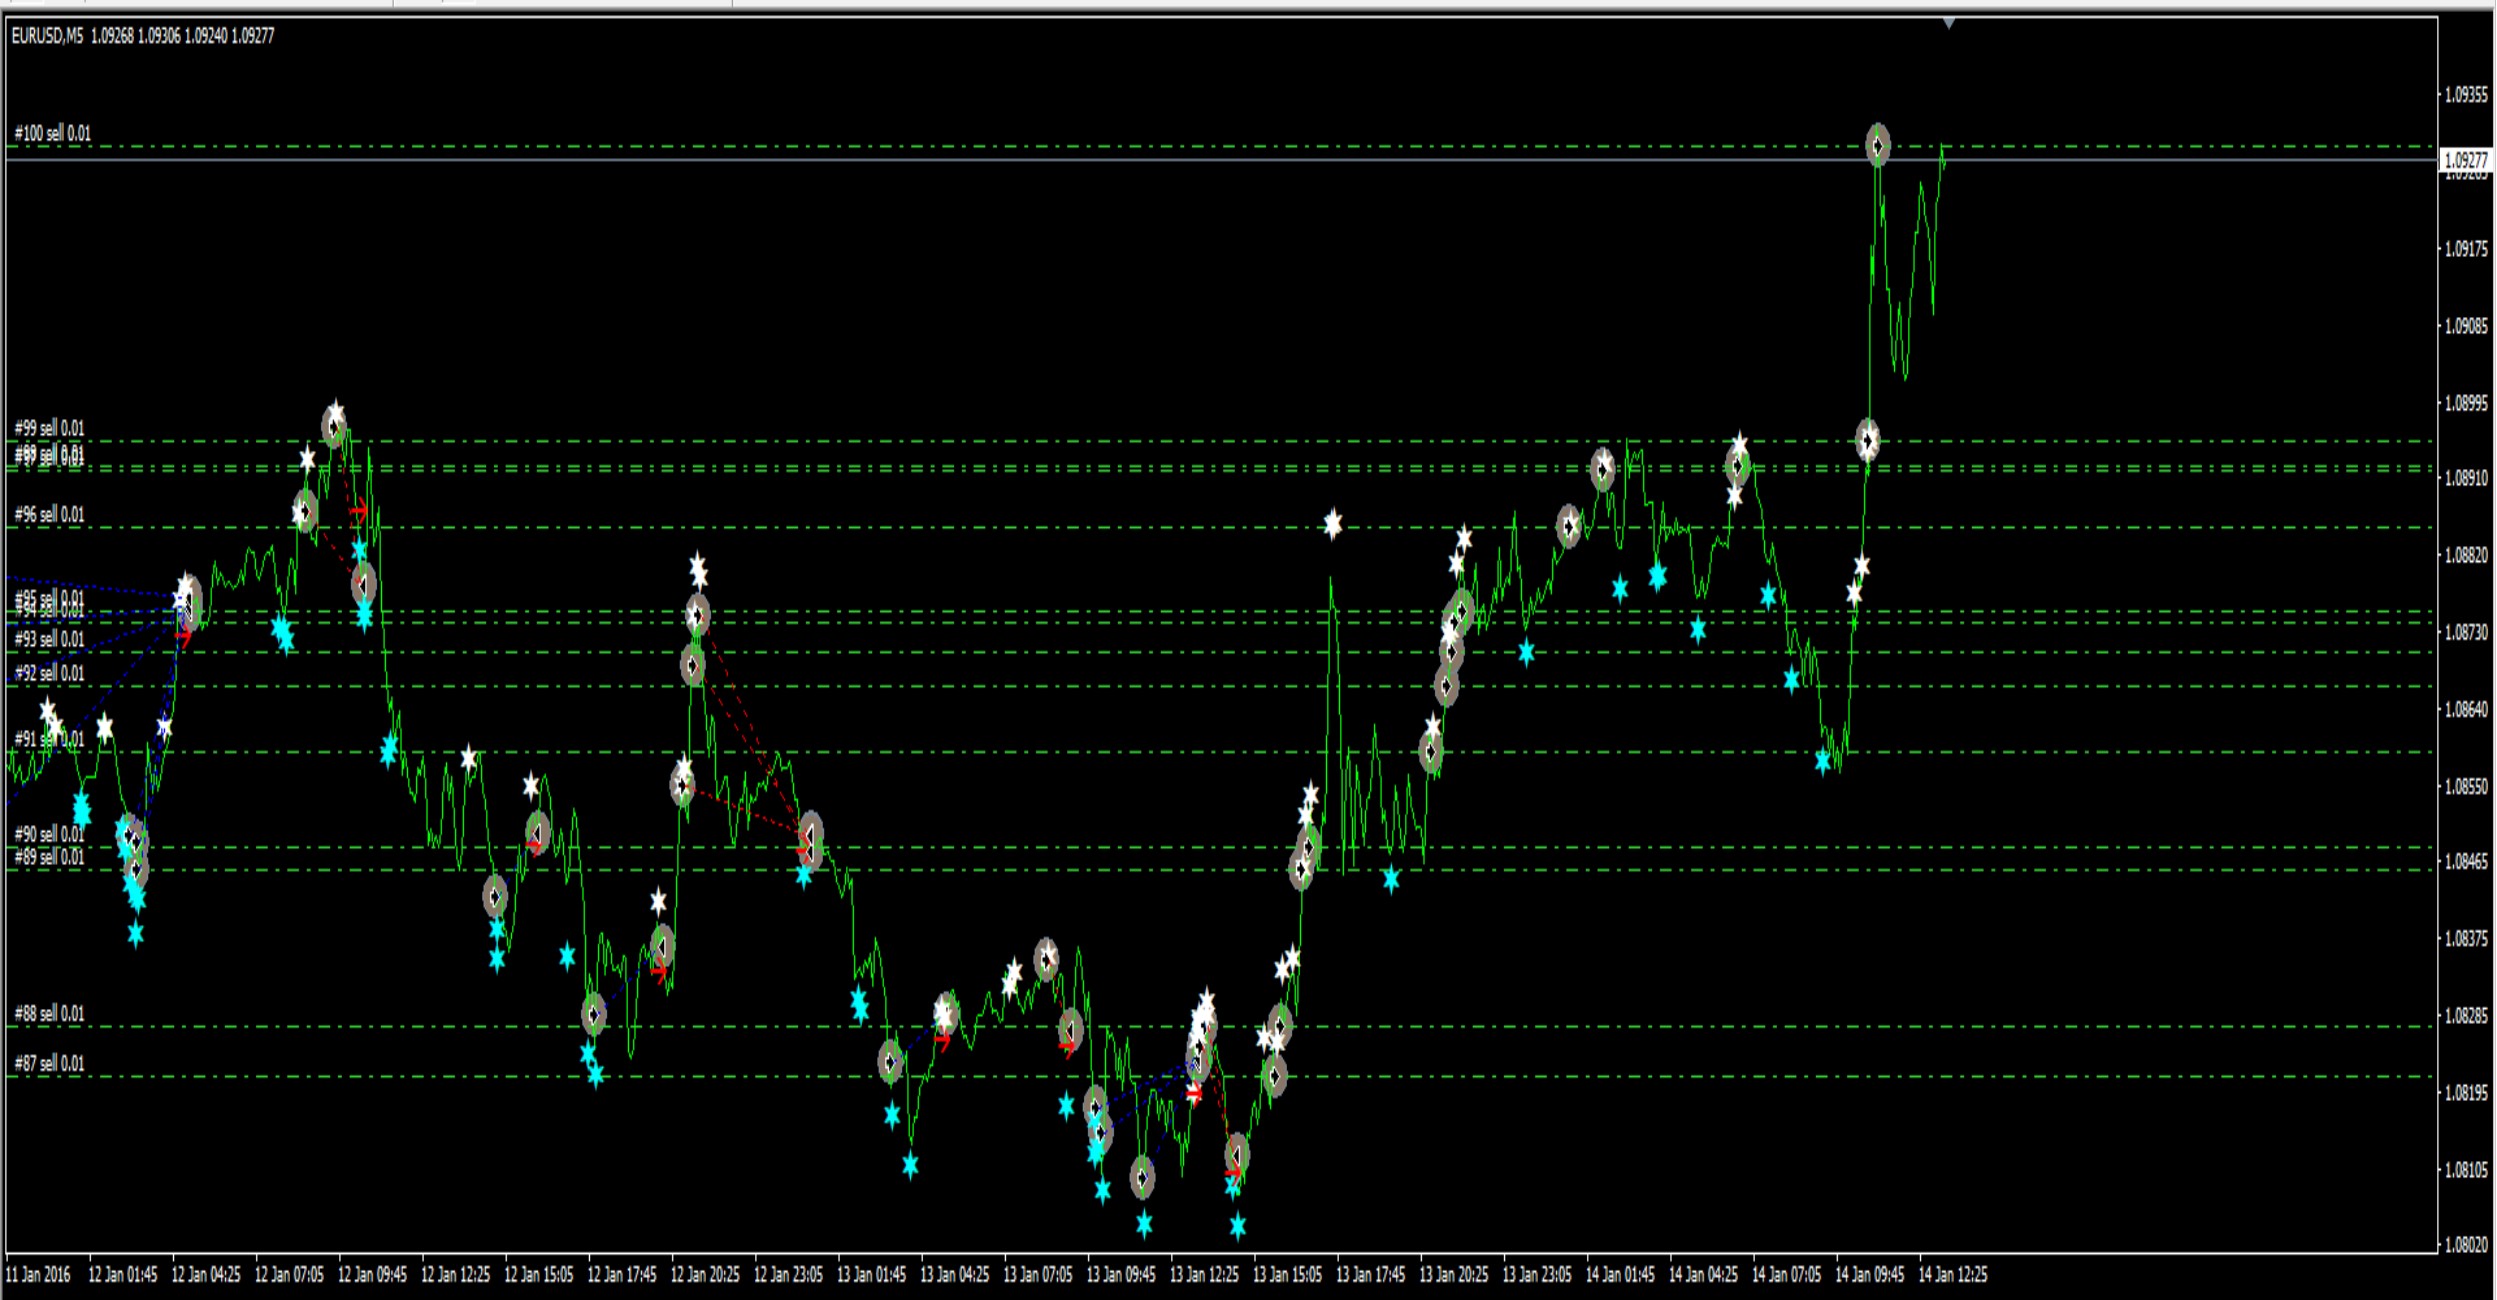2497x1300 pixels.
Task: Click the '12 Jan 04:25' time label
Action: 206,1275
